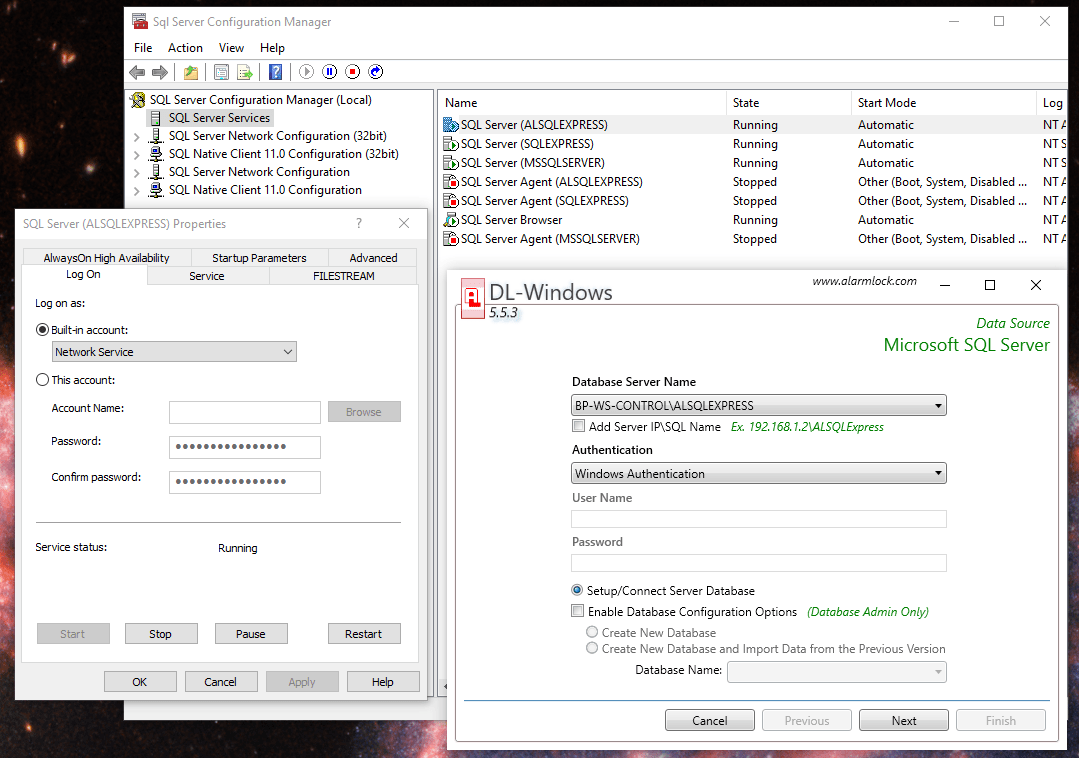Click Cancel in the Properties dialog
1079x758 pixels.
[x=220, y=682]
